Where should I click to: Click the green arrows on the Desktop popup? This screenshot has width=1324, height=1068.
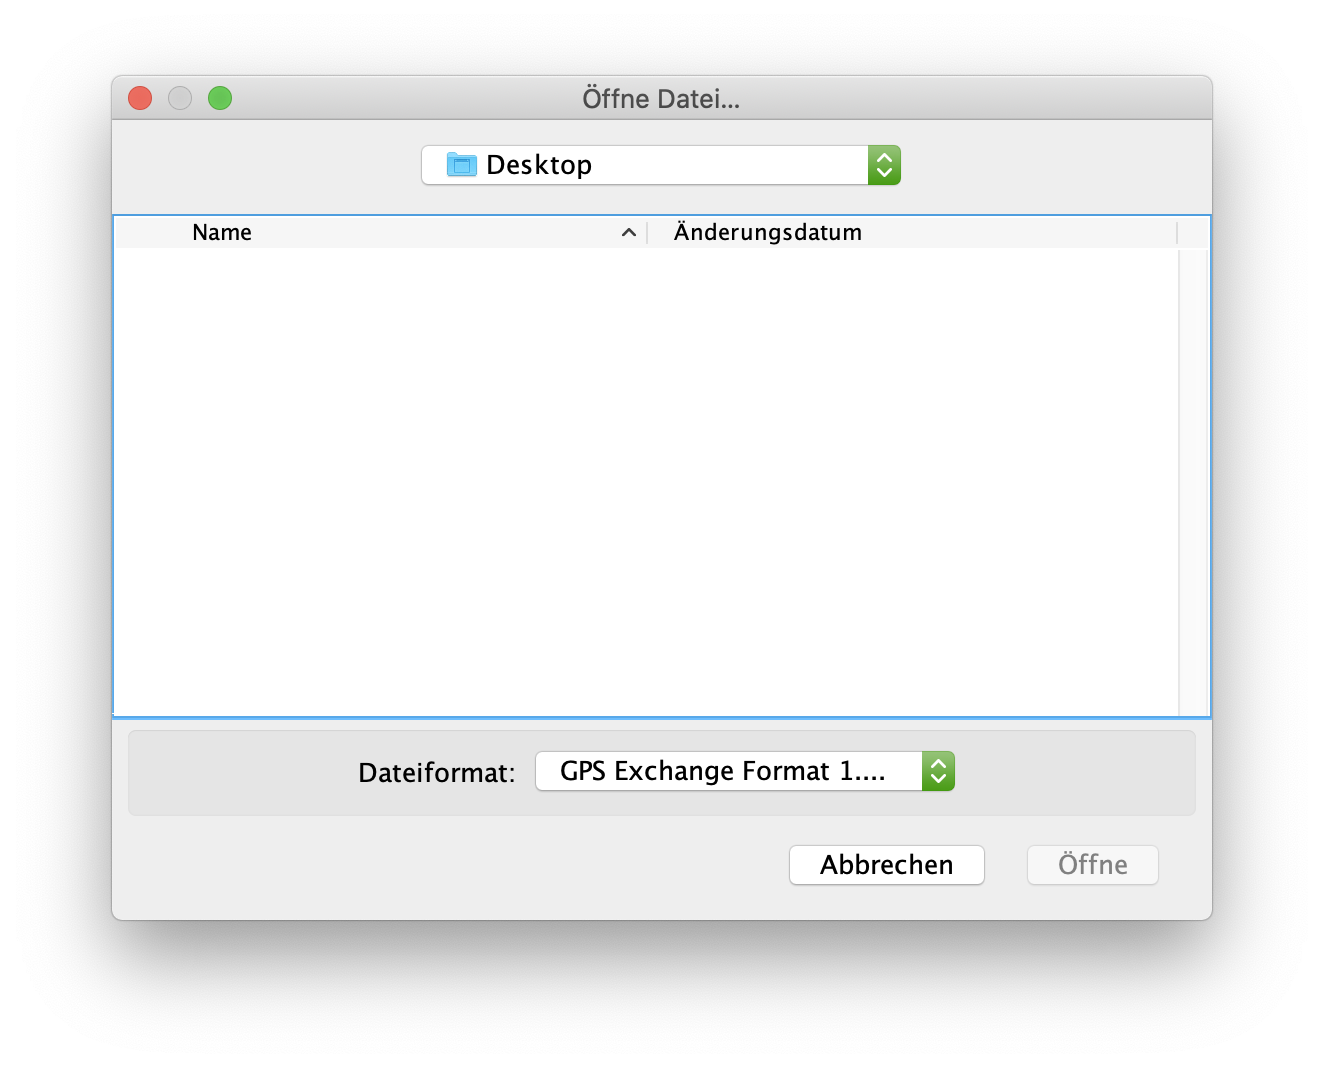(x=884, y=165)
